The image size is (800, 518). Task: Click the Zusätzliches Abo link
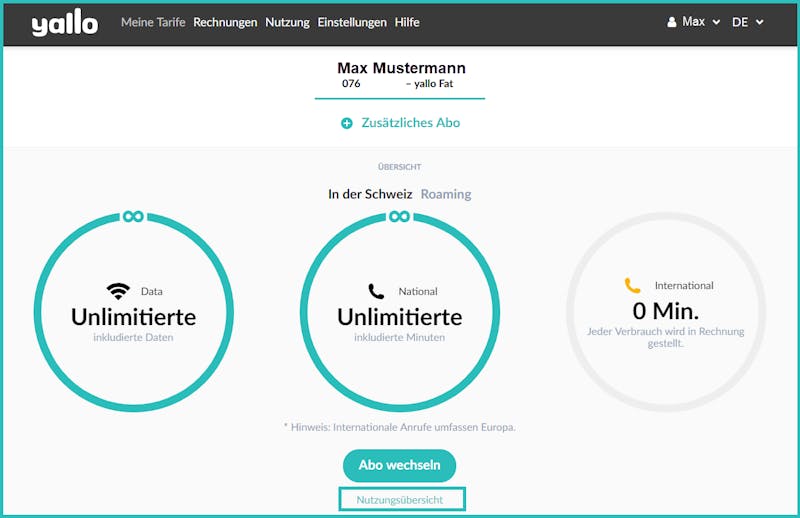[411, 122]
